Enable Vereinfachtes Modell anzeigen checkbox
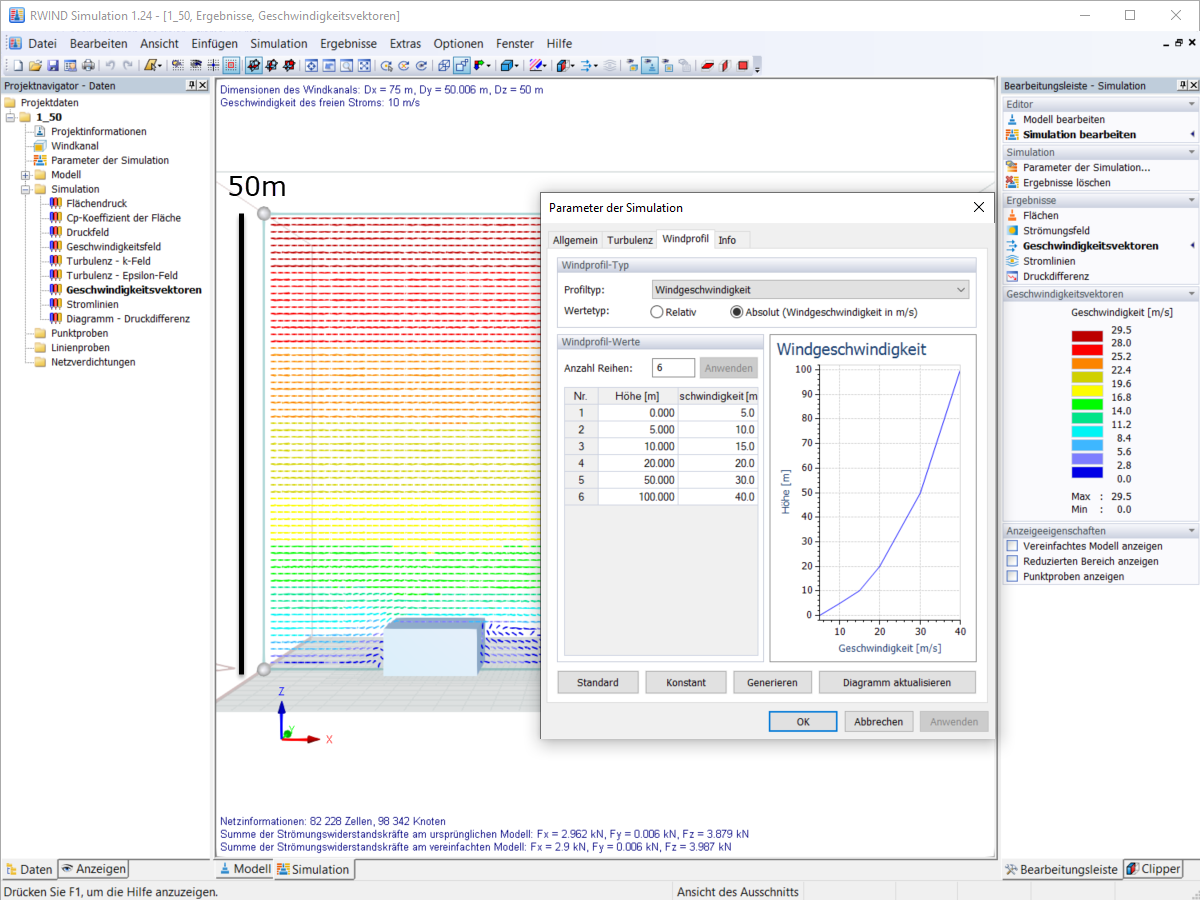This screenshot has height=900, width=1200. [1012, 546]
